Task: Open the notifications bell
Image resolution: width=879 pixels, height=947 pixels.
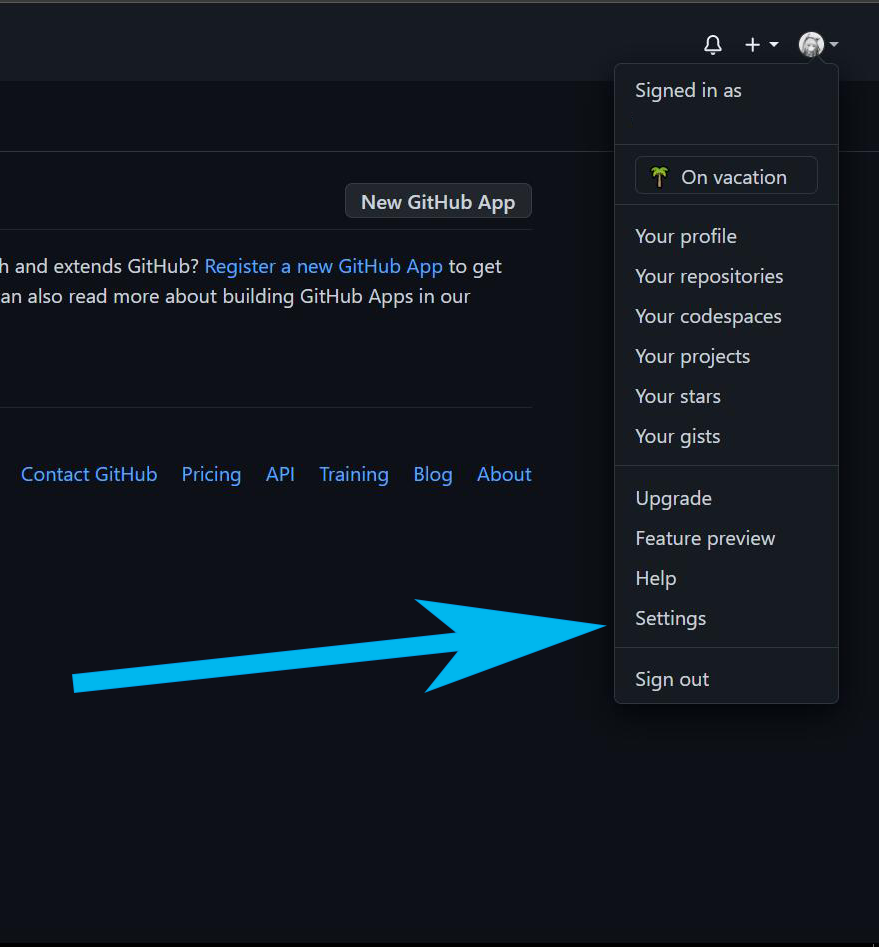Action: (x=713, y=44)
